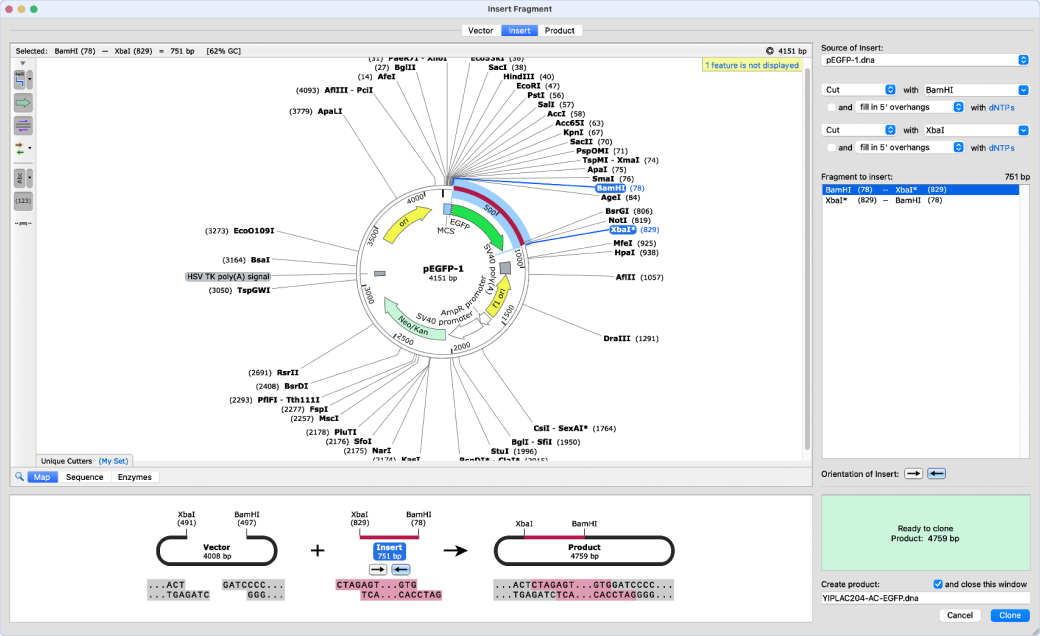Enable fill-in checkbox under XbaI cut
The height and width of the screenshot is (636, 1040).
830,147
